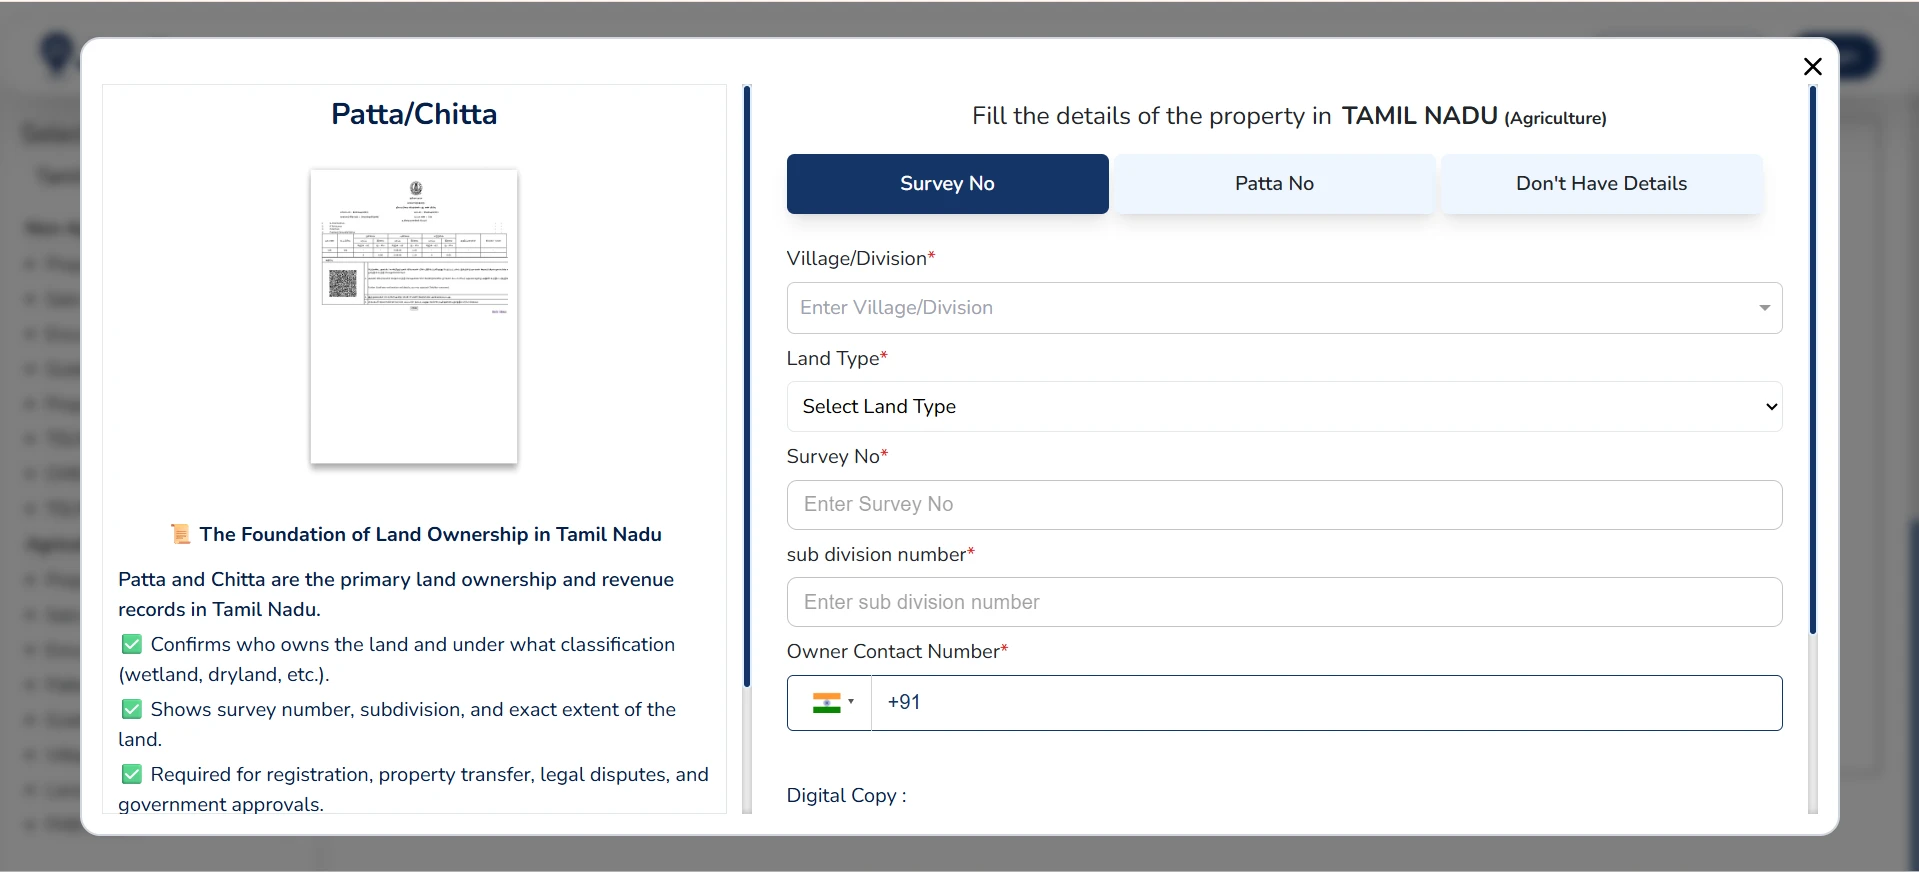Select the Don't Have Details tab

click(x=1601, y=184)
